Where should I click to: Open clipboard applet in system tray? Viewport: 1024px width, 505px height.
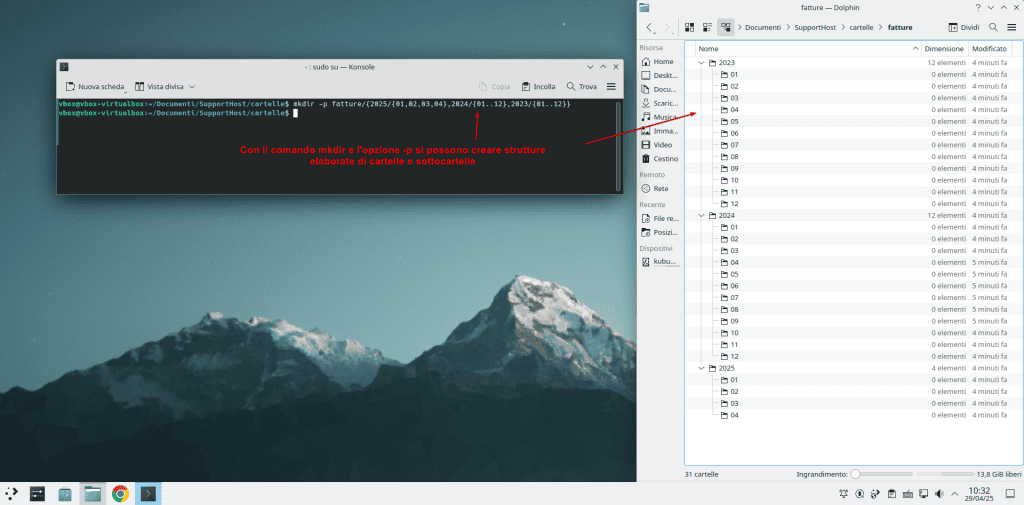click(x=891, y=494)
